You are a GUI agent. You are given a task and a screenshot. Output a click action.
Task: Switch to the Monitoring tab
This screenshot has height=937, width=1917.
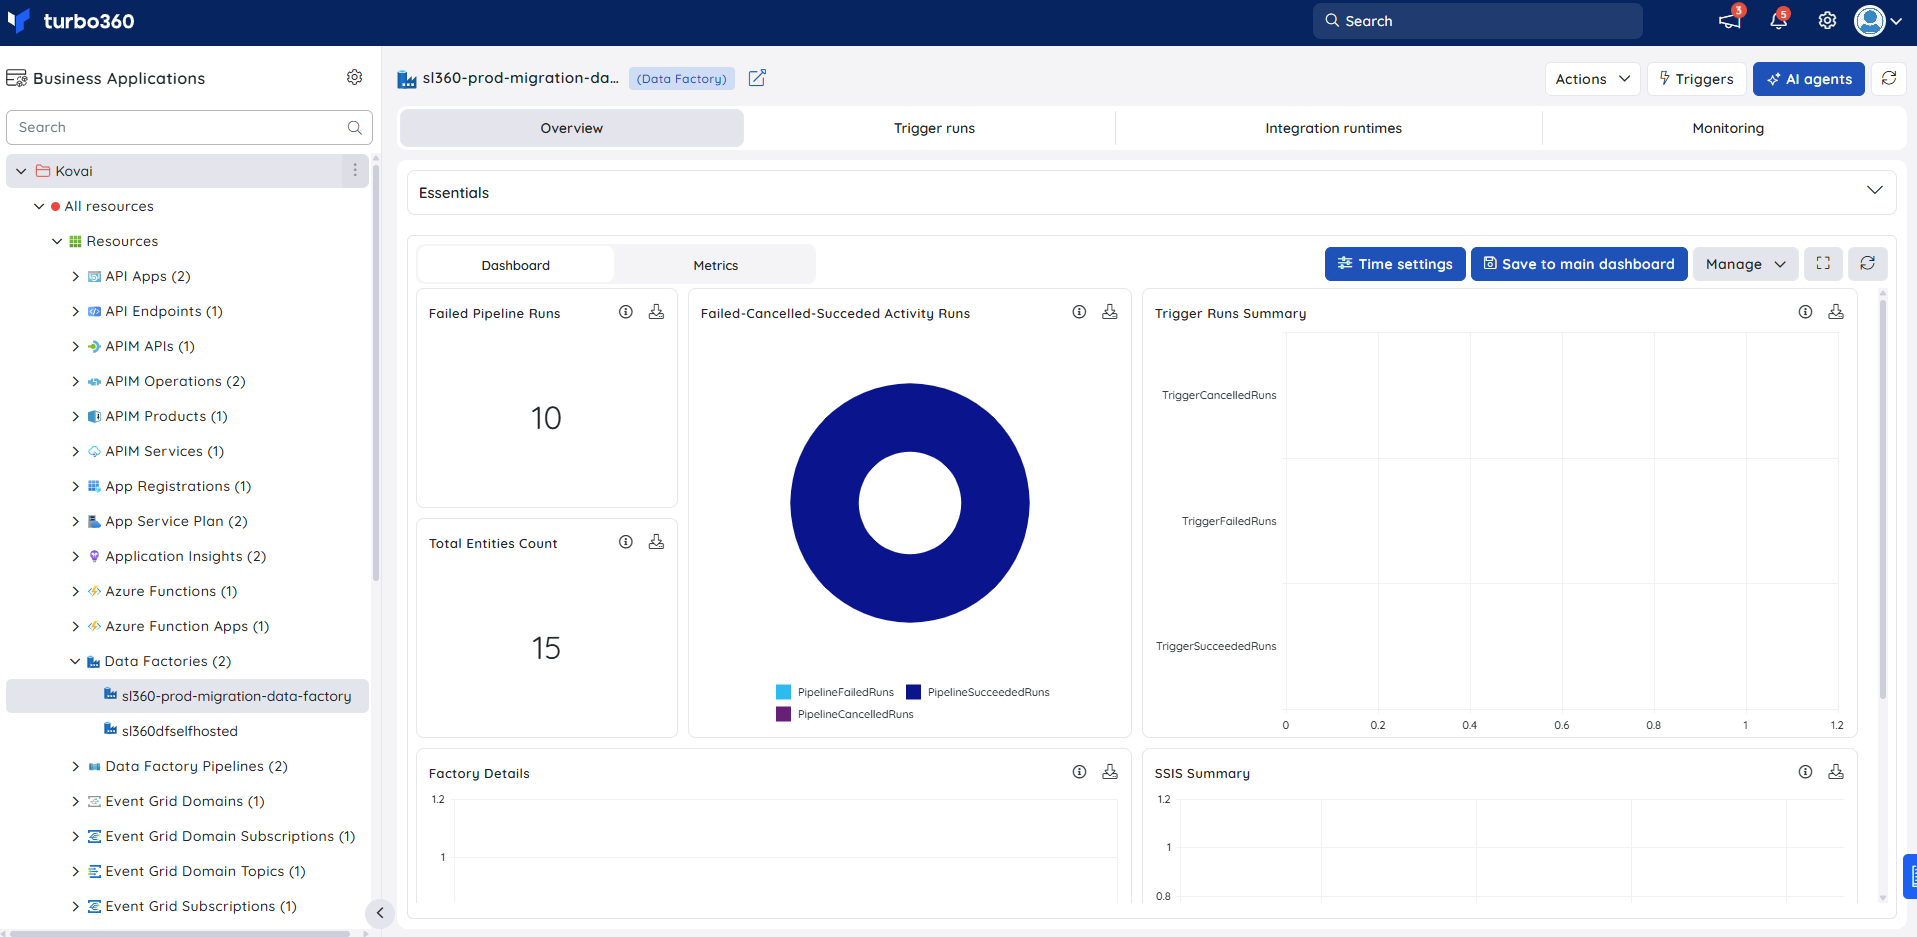pyautogui.click(x=1728, y=128)
